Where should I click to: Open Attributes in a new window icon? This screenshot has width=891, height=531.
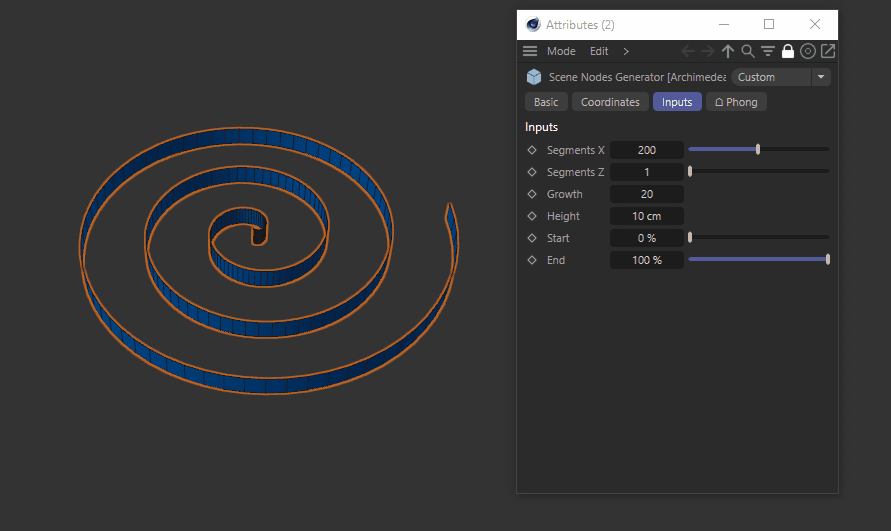[x=828, y=51]
